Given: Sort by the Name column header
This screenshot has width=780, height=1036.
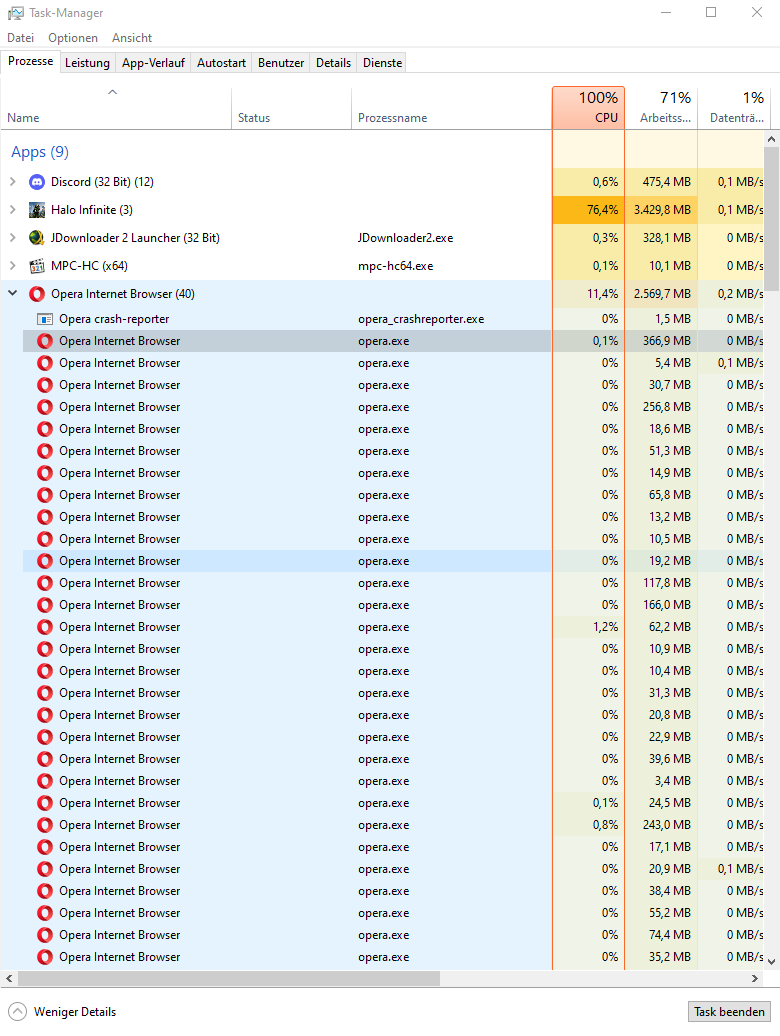Looking at the screenshot, I should point(116,108).
